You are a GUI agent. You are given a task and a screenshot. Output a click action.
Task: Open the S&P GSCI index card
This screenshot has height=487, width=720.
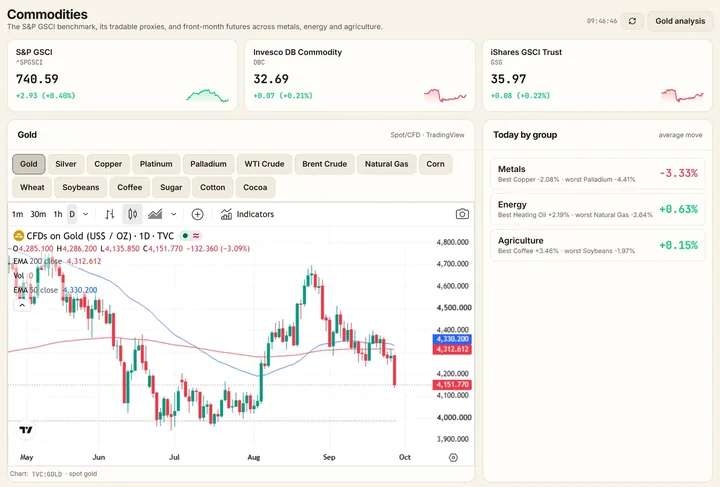point(122,75)
